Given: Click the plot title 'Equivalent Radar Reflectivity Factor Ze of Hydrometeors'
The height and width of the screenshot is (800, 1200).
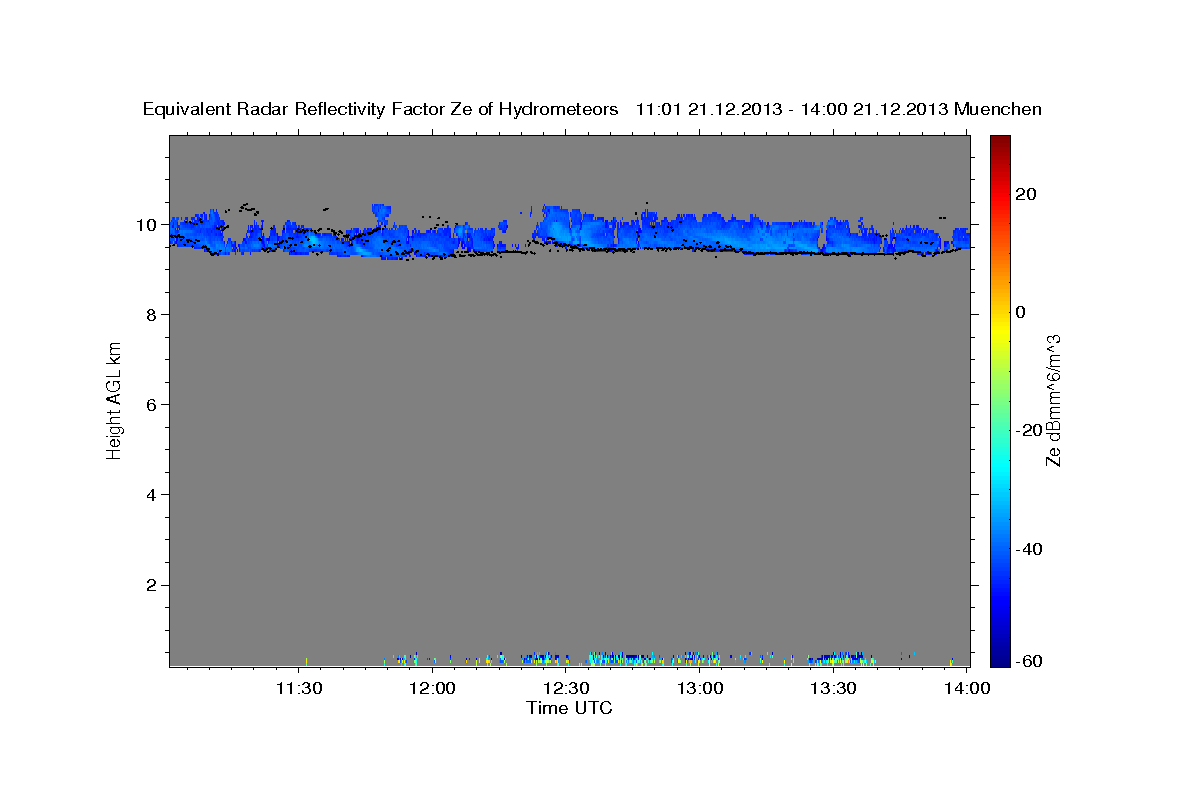Looking at the screenshot, I should click(381, 109).
